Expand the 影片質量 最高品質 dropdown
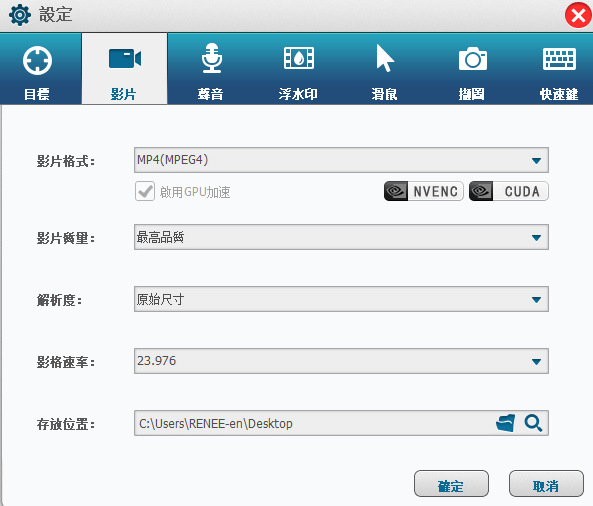593x506 pixels. click(x=341, y=237)
